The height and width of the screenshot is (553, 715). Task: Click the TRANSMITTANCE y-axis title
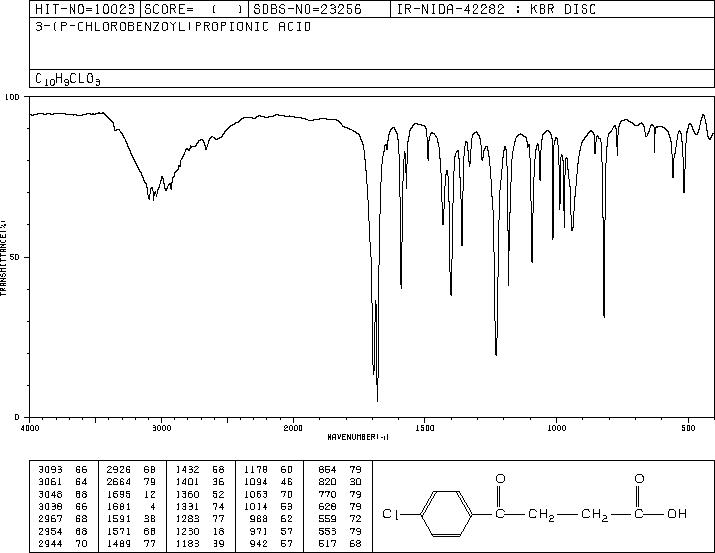[x=3, y=258]
